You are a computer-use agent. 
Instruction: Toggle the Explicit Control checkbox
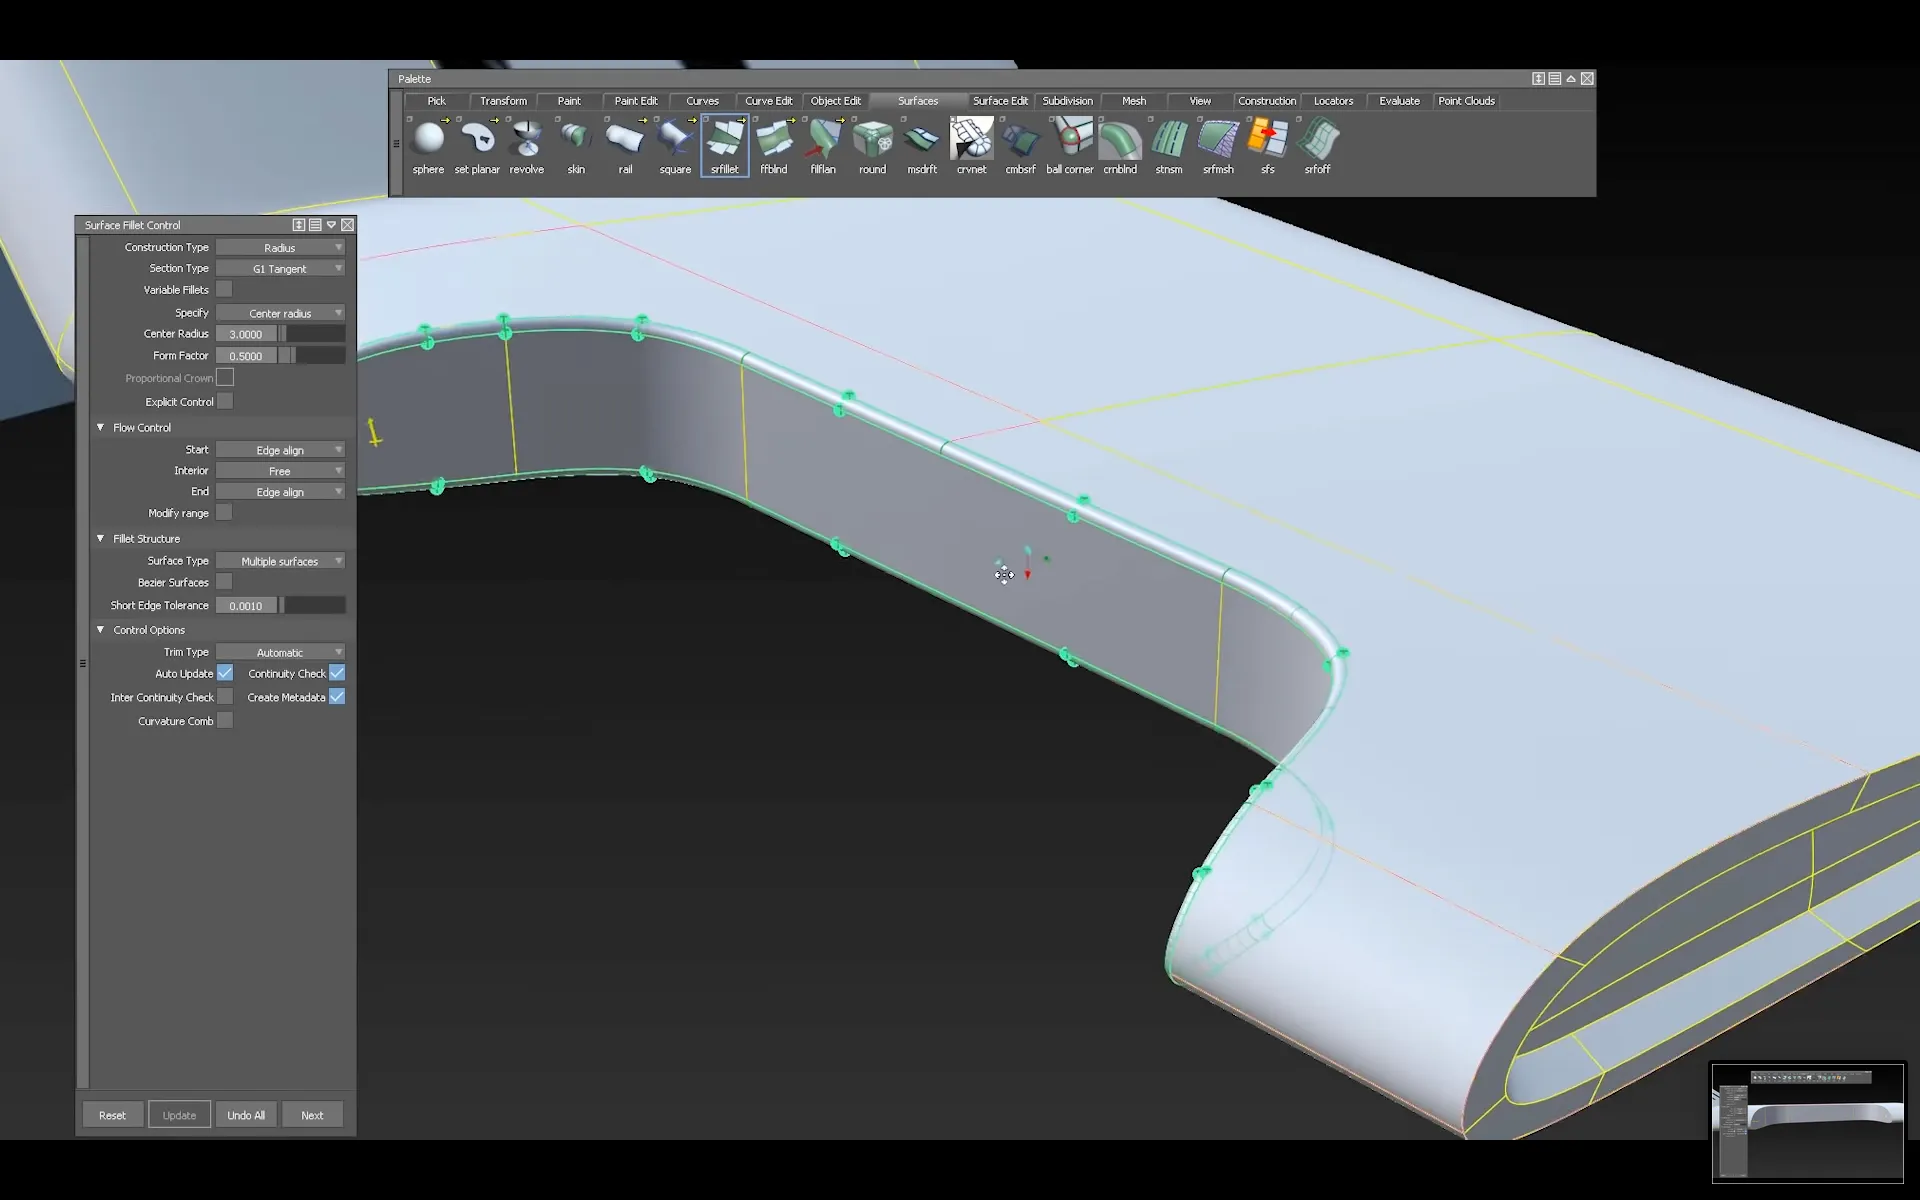tap(225, 401)
